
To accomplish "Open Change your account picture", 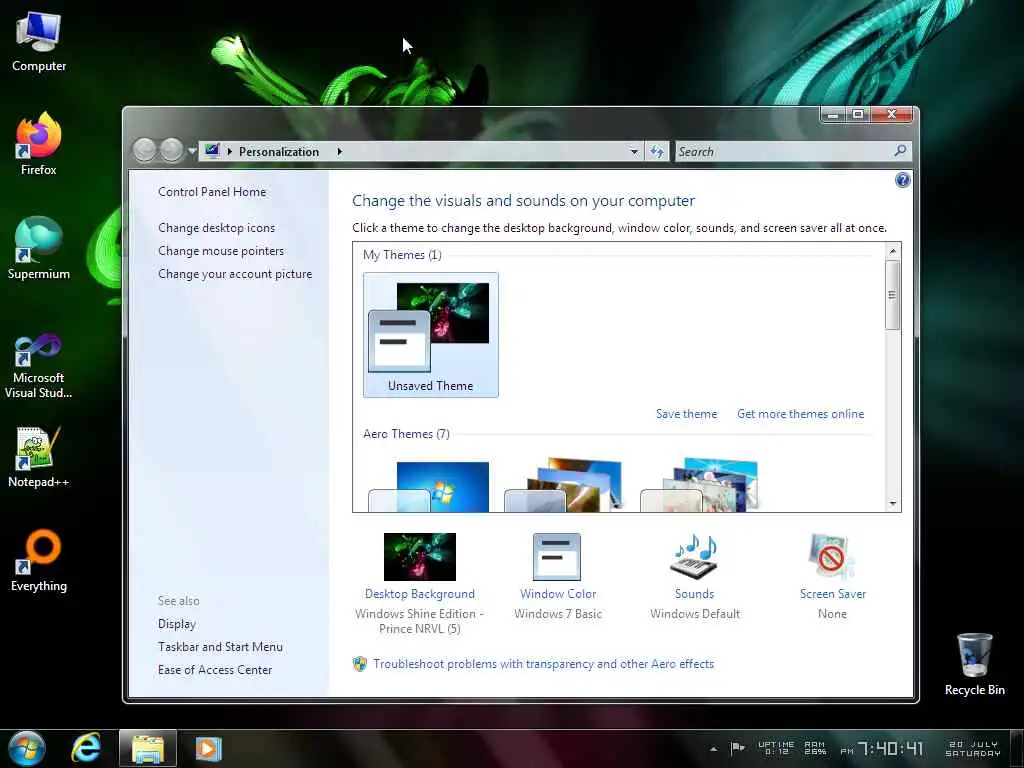I will [235, 274].
